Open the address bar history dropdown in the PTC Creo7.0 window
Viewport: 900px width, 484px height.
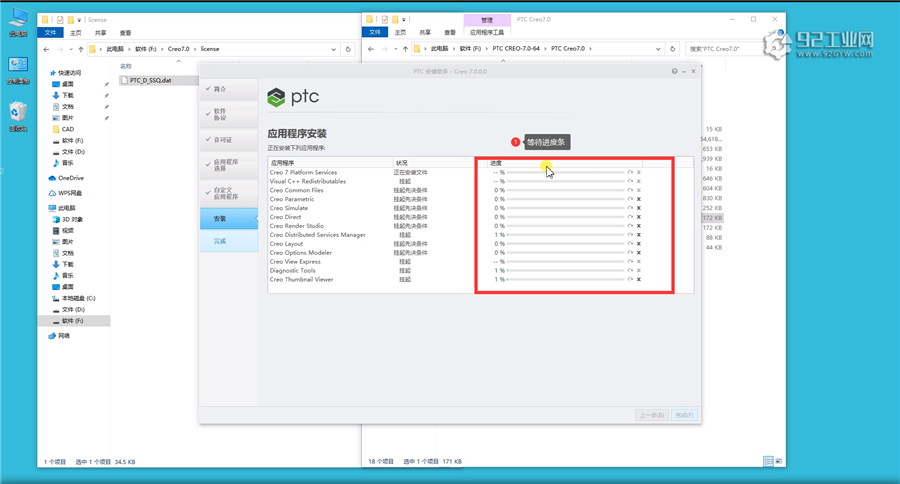point(658,49)
